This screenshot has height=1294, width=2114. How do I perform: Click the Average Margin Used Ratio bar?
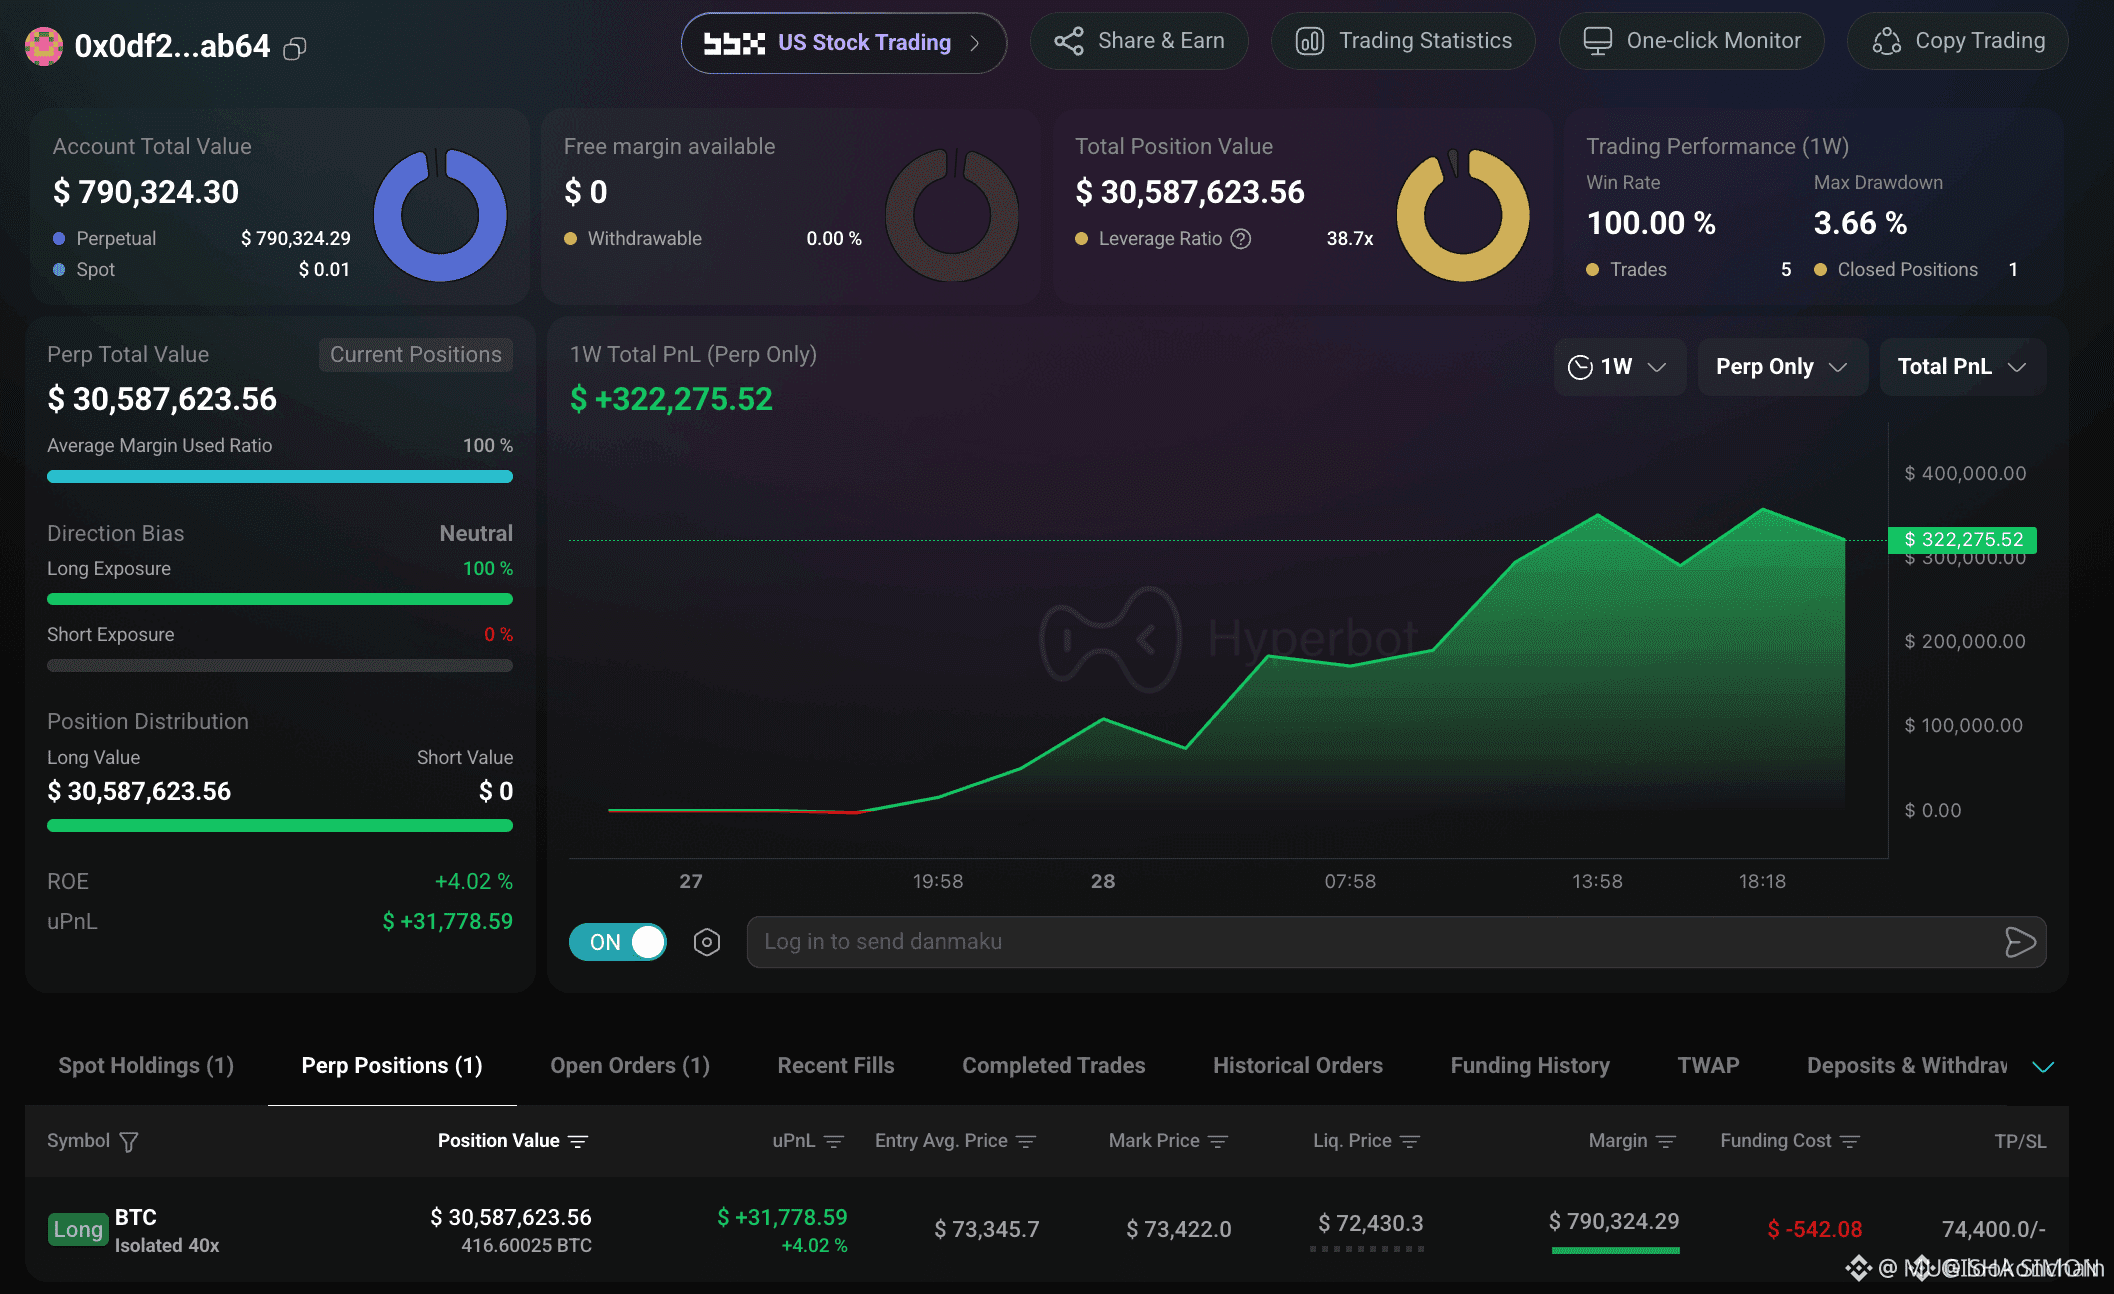click(280, 477)
